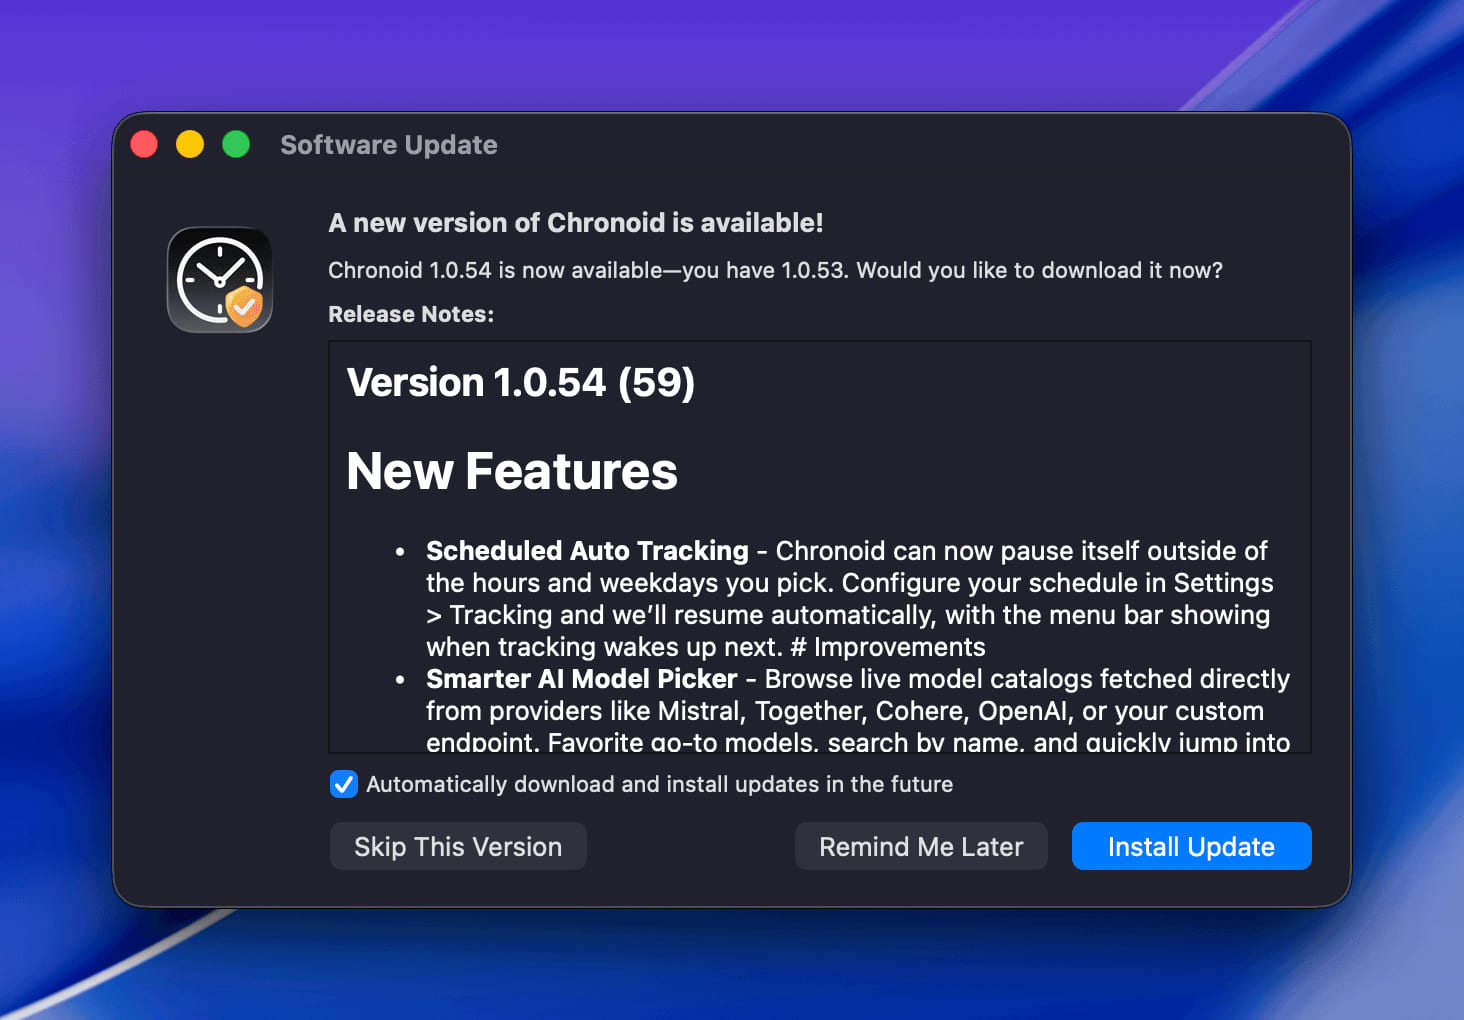
Task: Toggle the automatic update download checkbox
Action: tap(343, 784)
